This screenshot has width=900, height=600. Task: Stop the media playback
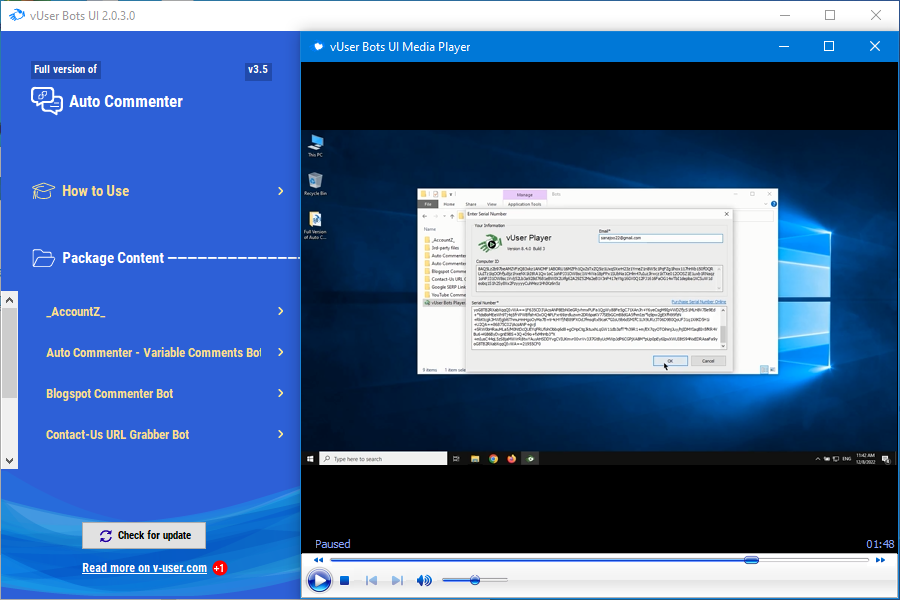344,580
